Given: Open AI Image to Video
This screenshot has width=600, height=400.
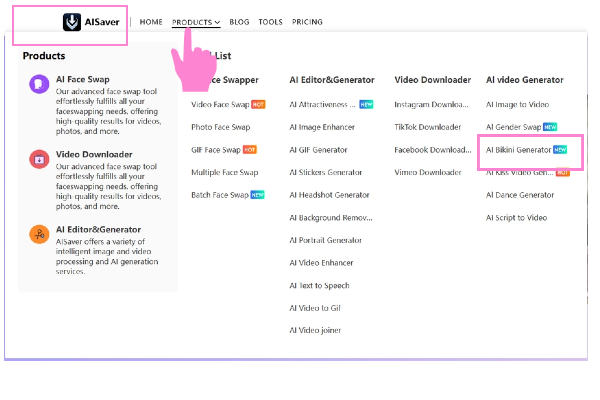Looking at the screenshot, I should pos(517,104).
